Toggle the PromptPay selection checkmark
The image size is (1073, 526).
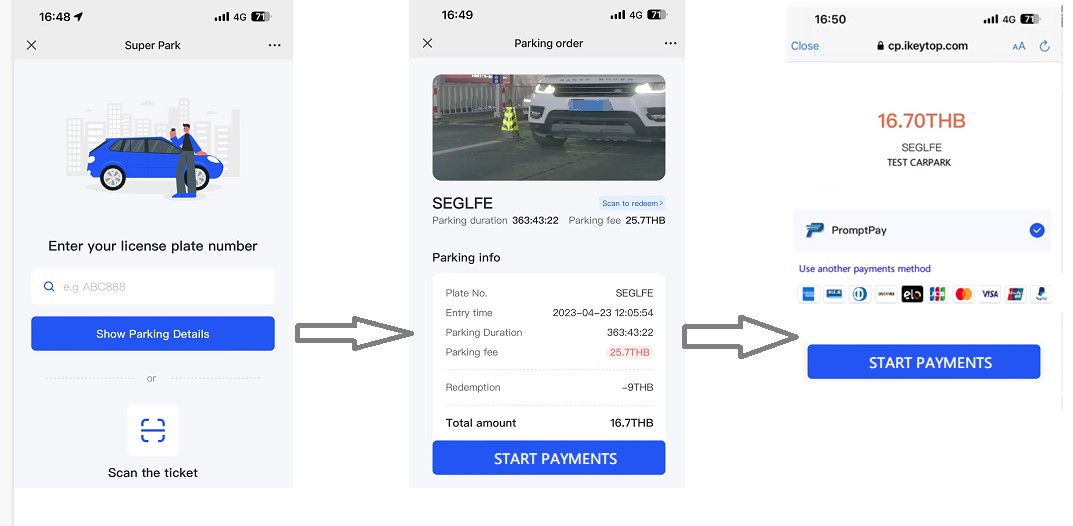(x=1037, y=231)
